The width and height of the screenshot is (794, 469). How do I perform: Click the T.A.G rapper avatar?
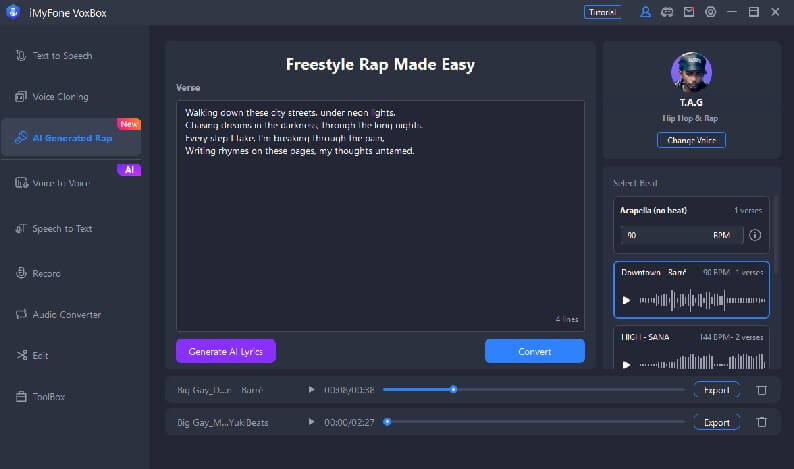click(x=691, y=72)
